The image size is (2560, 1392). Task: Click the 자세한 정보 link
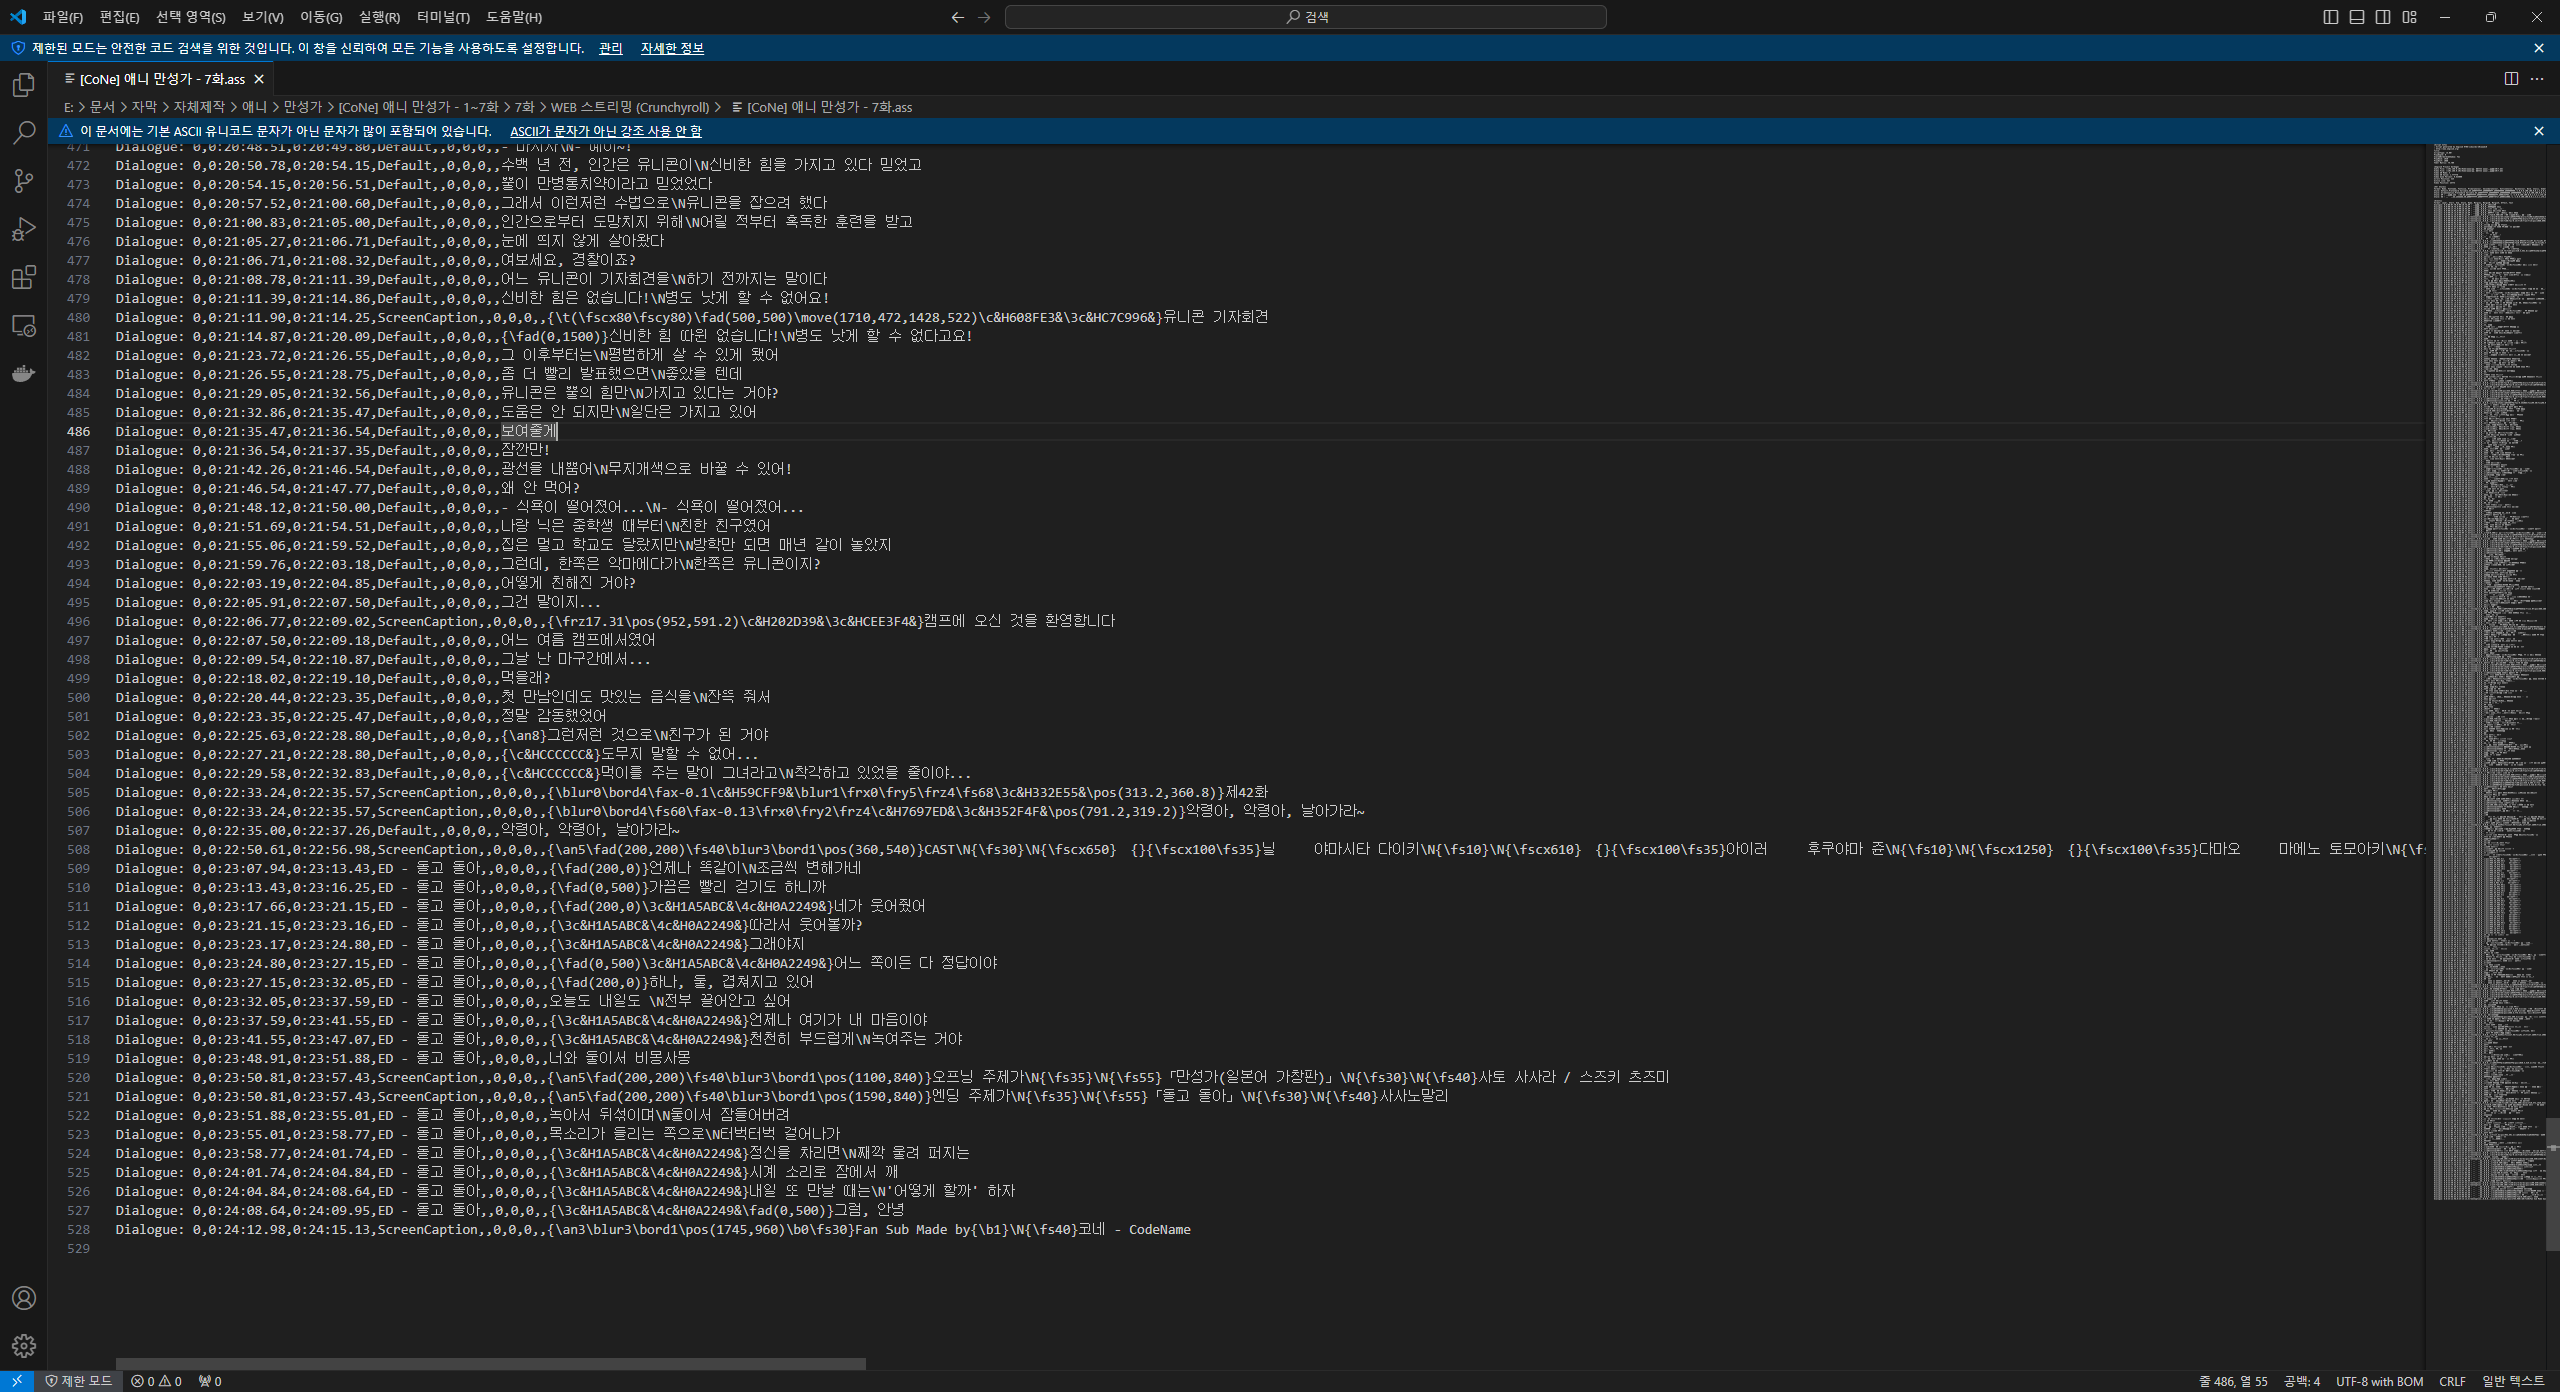[x=672, y=48]
